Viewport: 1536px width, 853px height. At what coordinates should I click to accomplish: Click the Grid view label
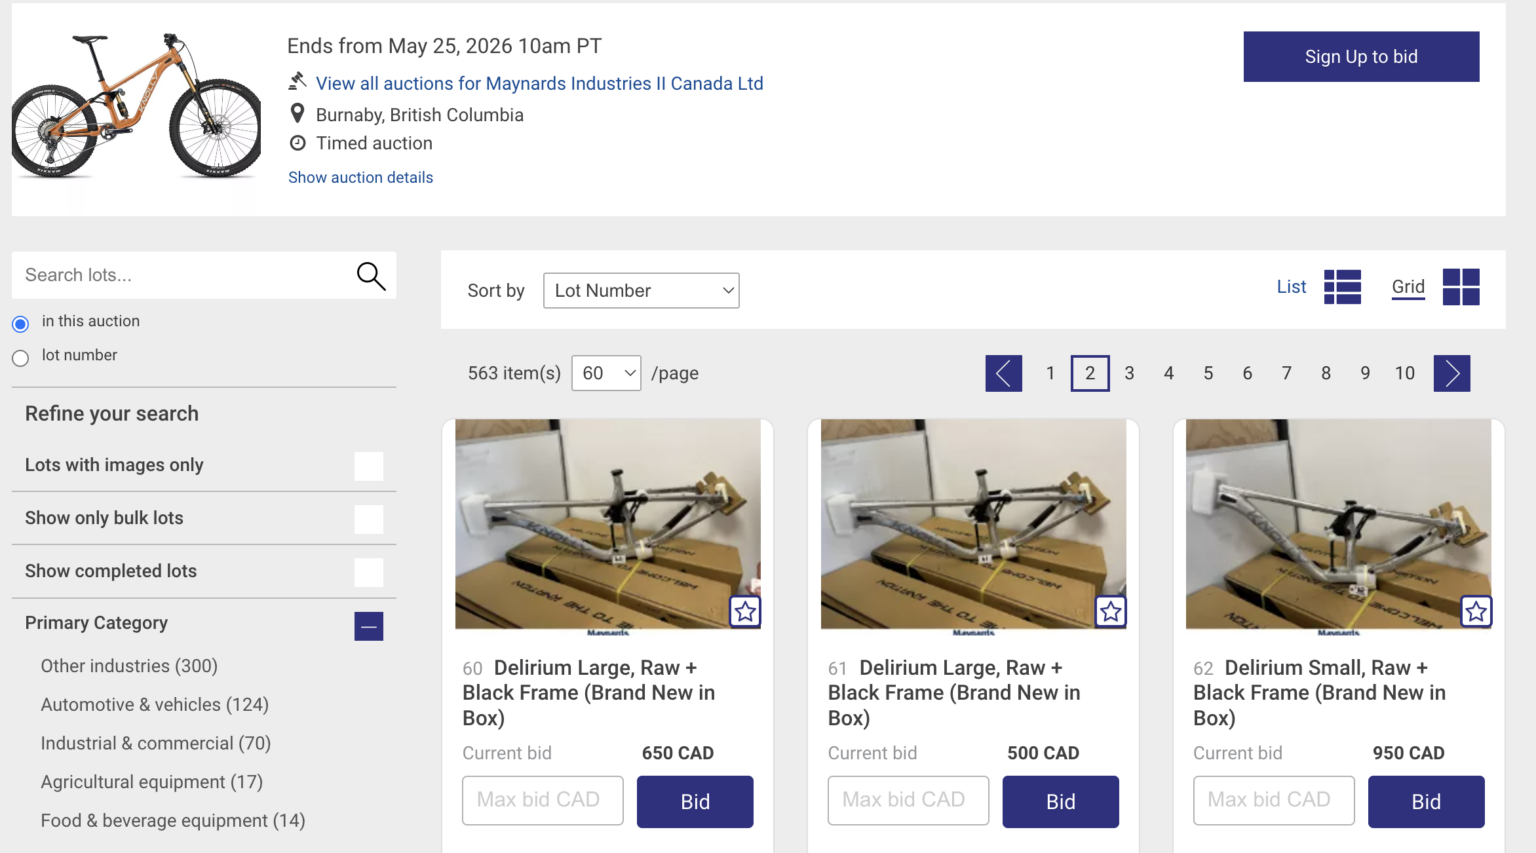1408,287
